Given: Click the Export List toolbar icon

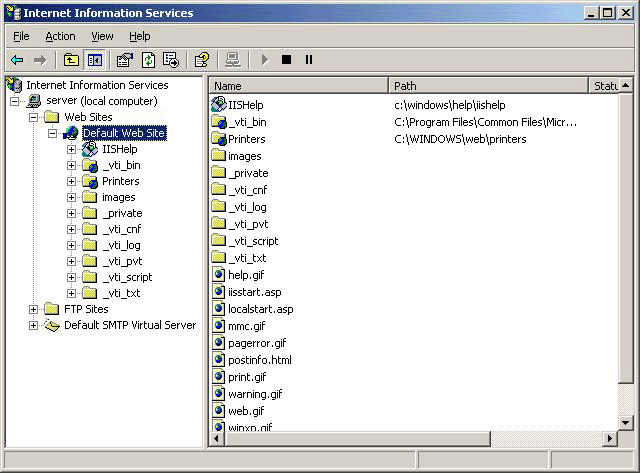Looking at the screenshot, I should coord(171,60).
